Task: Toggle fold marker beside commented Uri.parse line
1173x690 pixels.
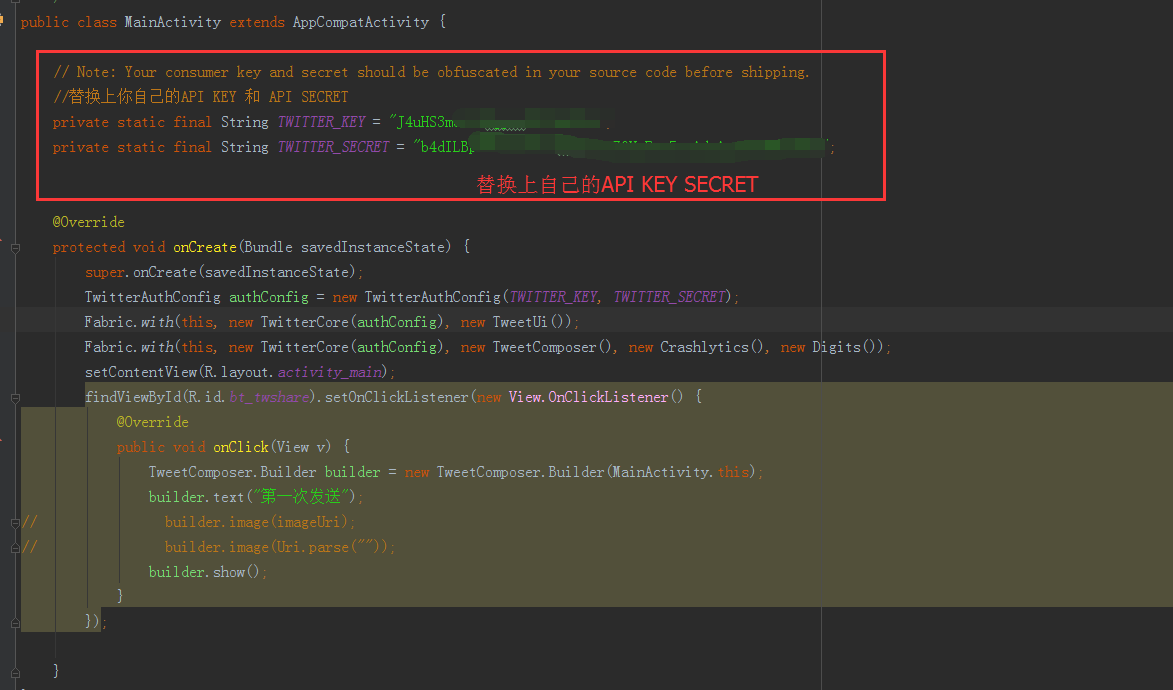Action: click(15, 548)
